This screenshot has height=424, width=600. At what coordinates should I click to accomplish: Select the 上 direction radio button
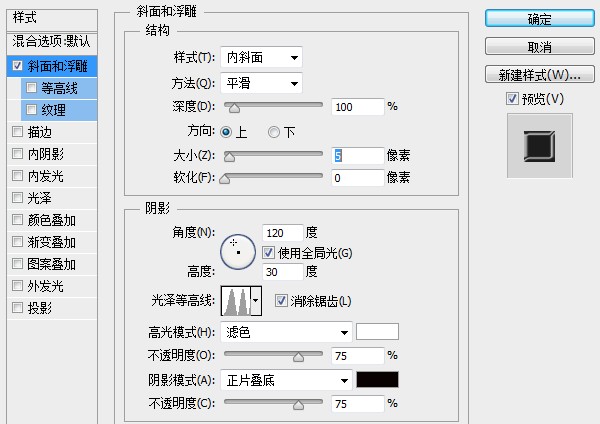pos(226,132)
